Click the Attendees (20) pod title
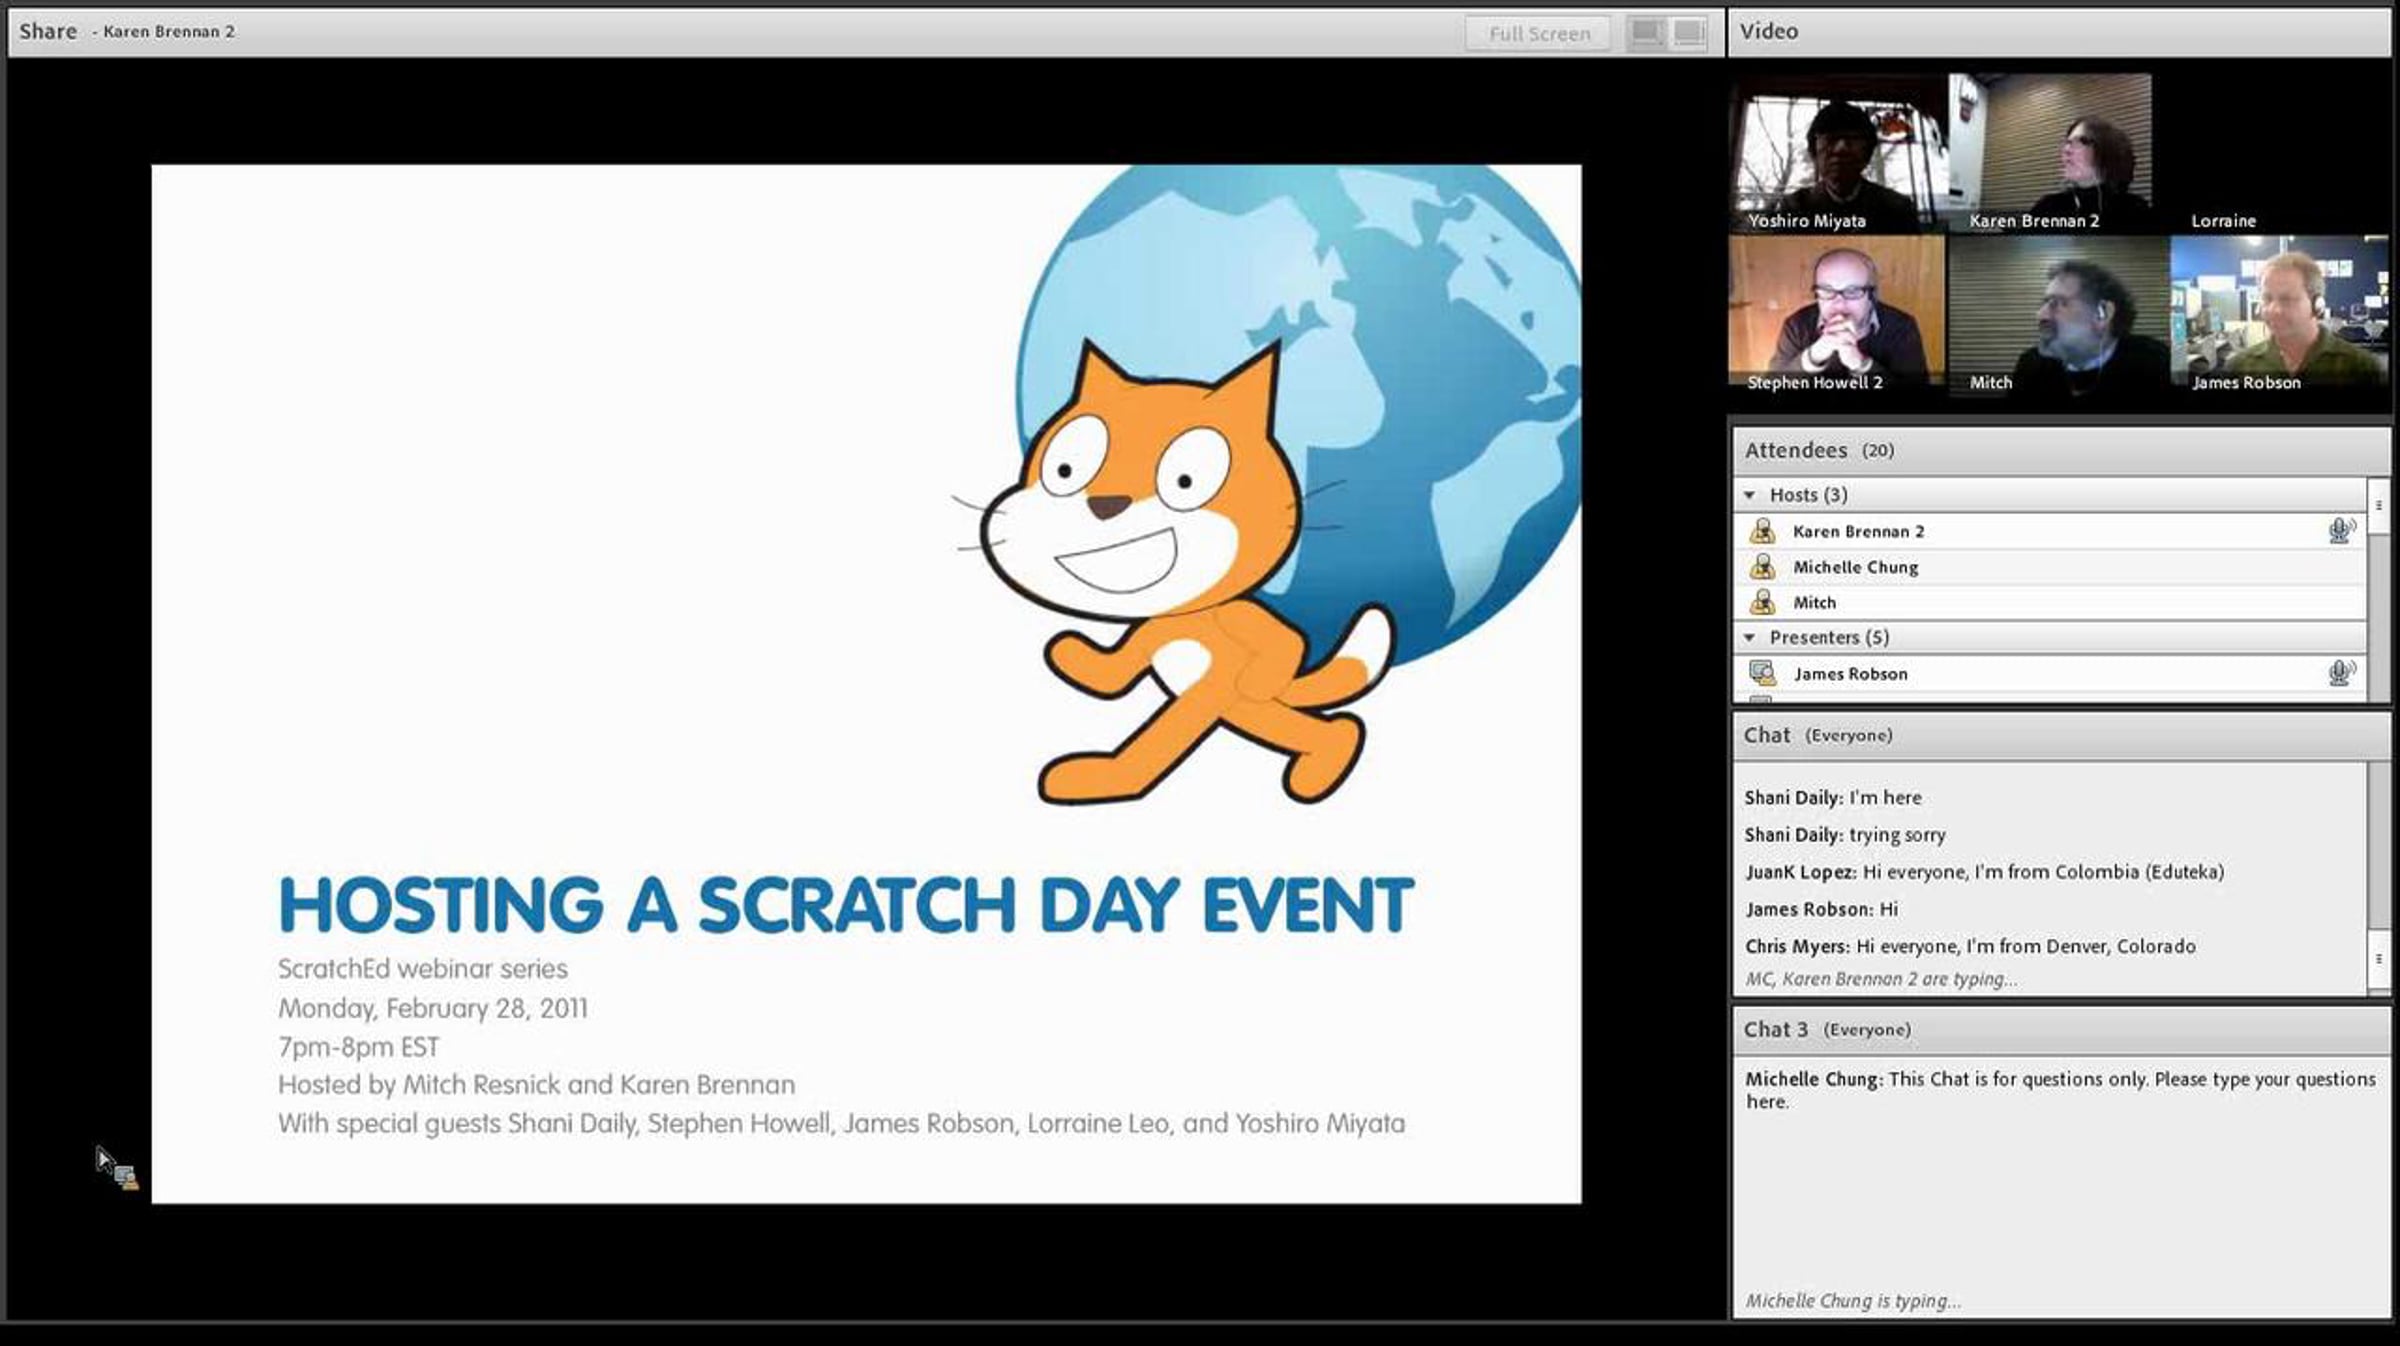This screenshot has width=2400, height=1346. click(x=1819, y=451)
